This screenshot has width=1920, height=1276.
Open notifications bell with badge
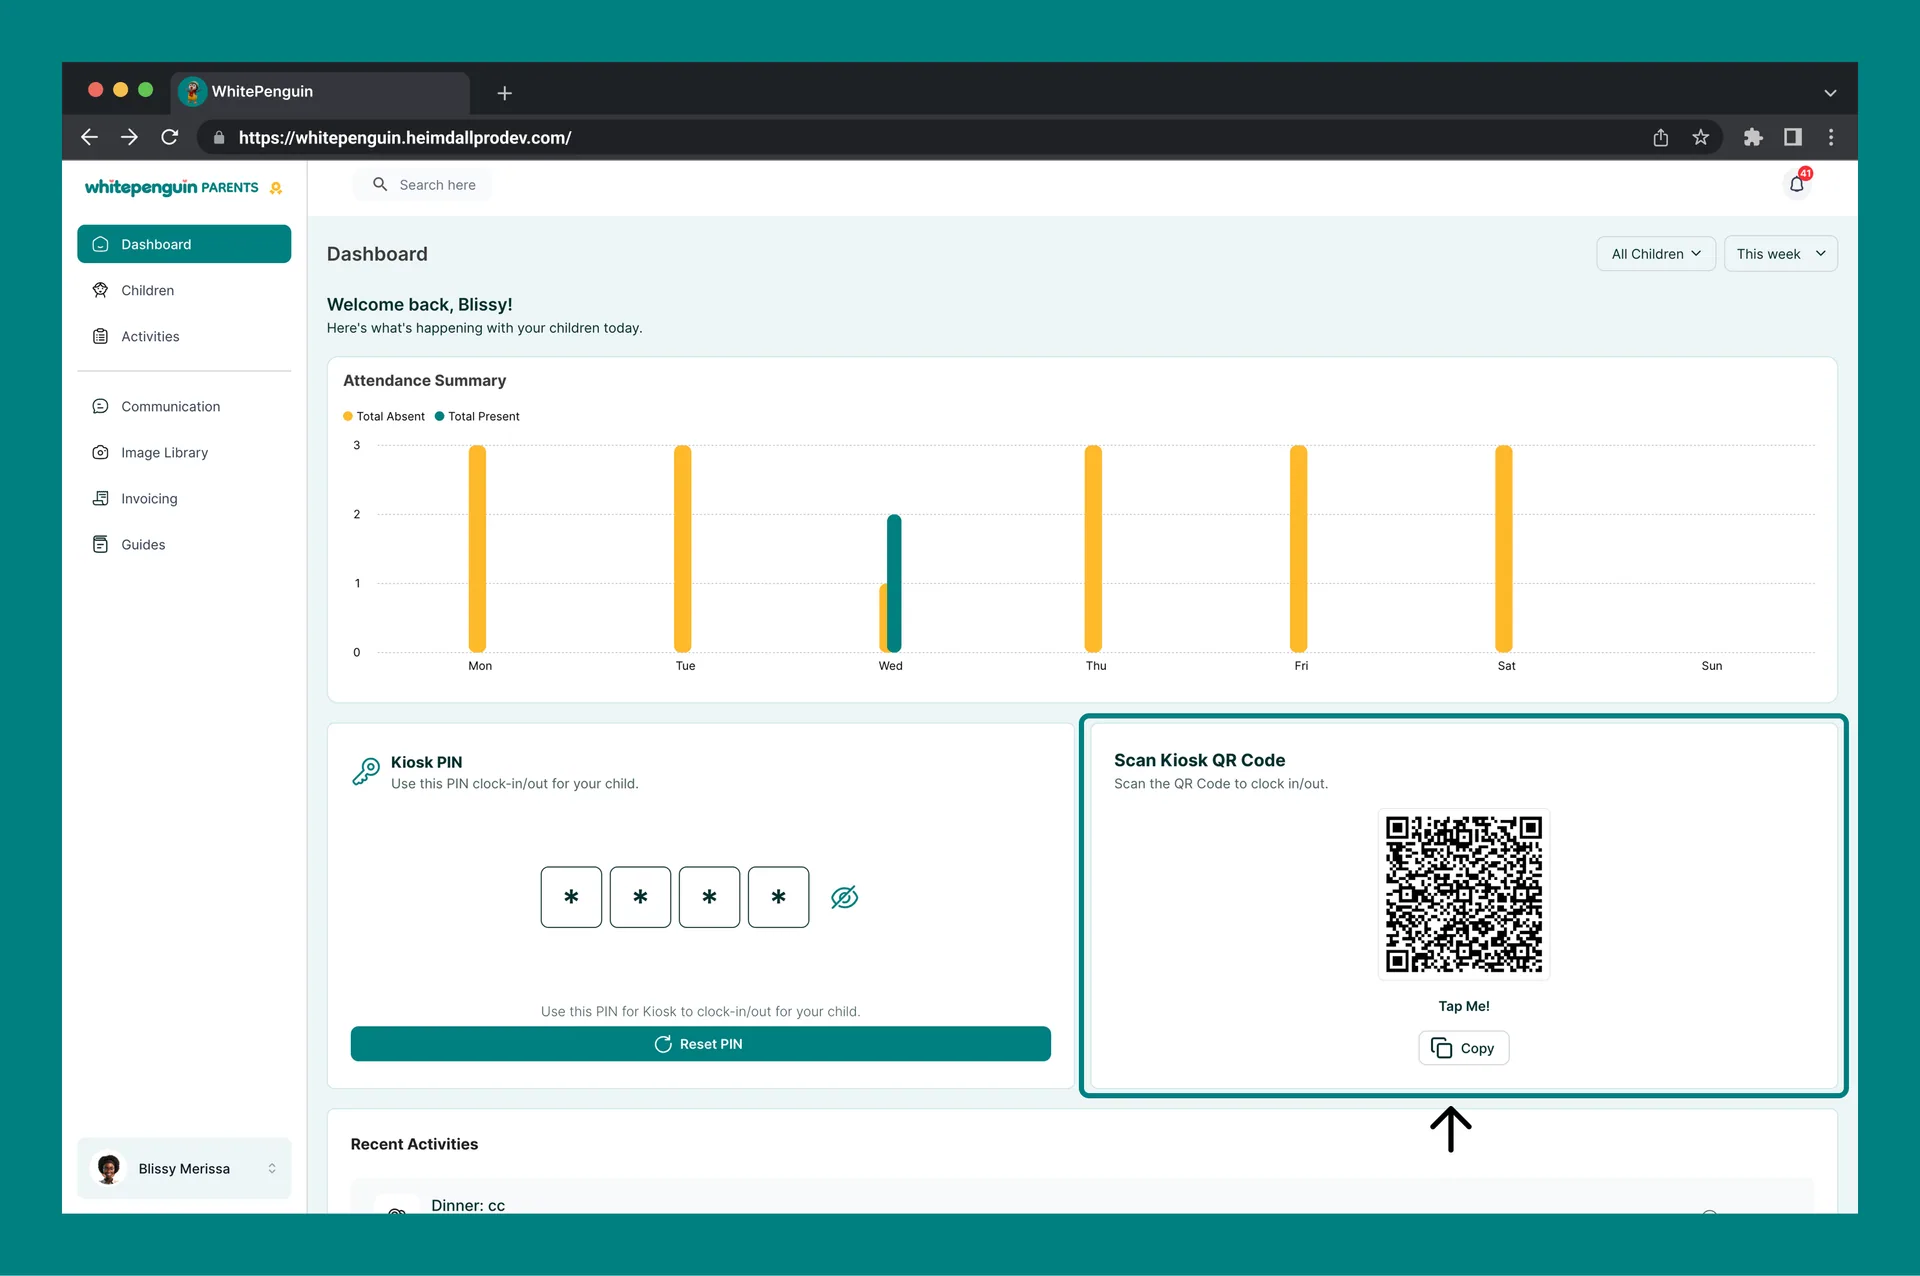tap(1798, 183)
